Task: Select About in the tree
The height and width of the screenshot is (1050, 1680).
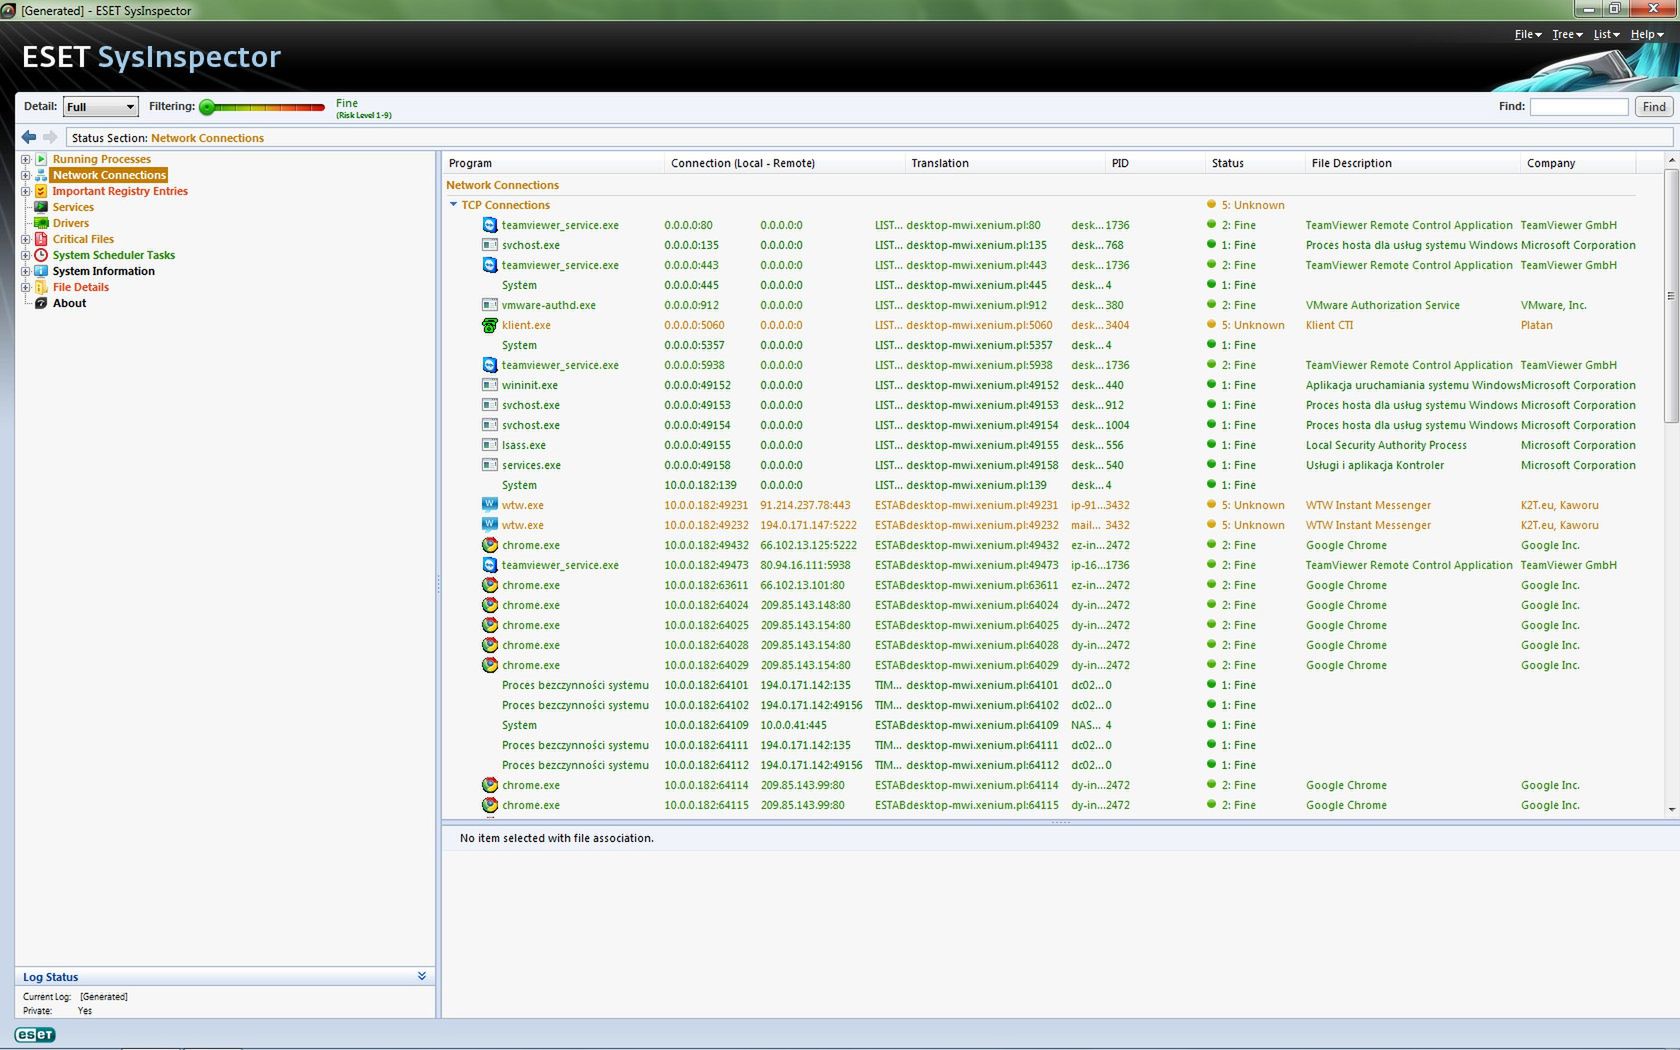Action: (x=70, y=303)
